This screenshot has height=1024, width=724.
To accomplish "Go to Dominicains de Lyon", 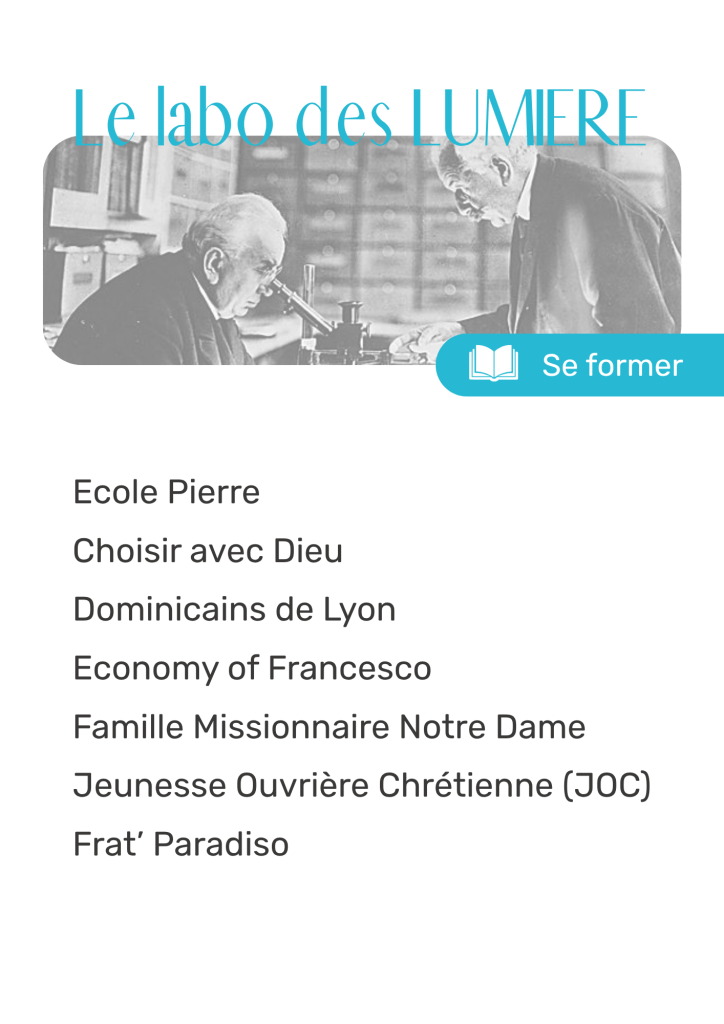I will coord(234,610).
